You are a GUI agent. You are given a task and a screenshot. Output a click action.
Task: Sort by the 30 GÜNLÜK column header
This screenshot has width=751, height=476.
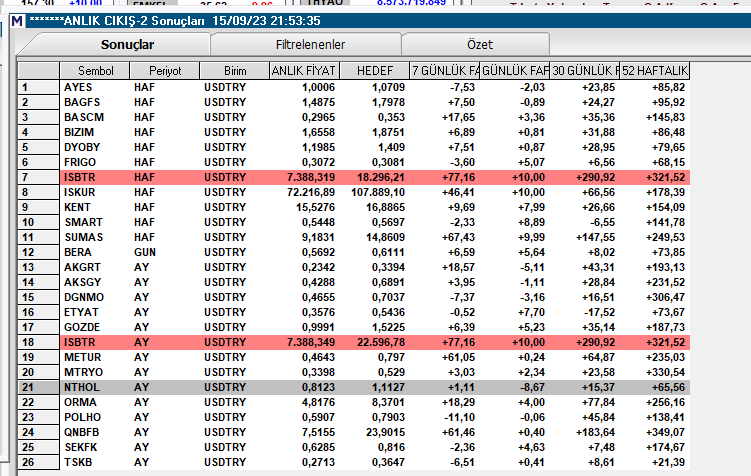[x=584, y=71]
